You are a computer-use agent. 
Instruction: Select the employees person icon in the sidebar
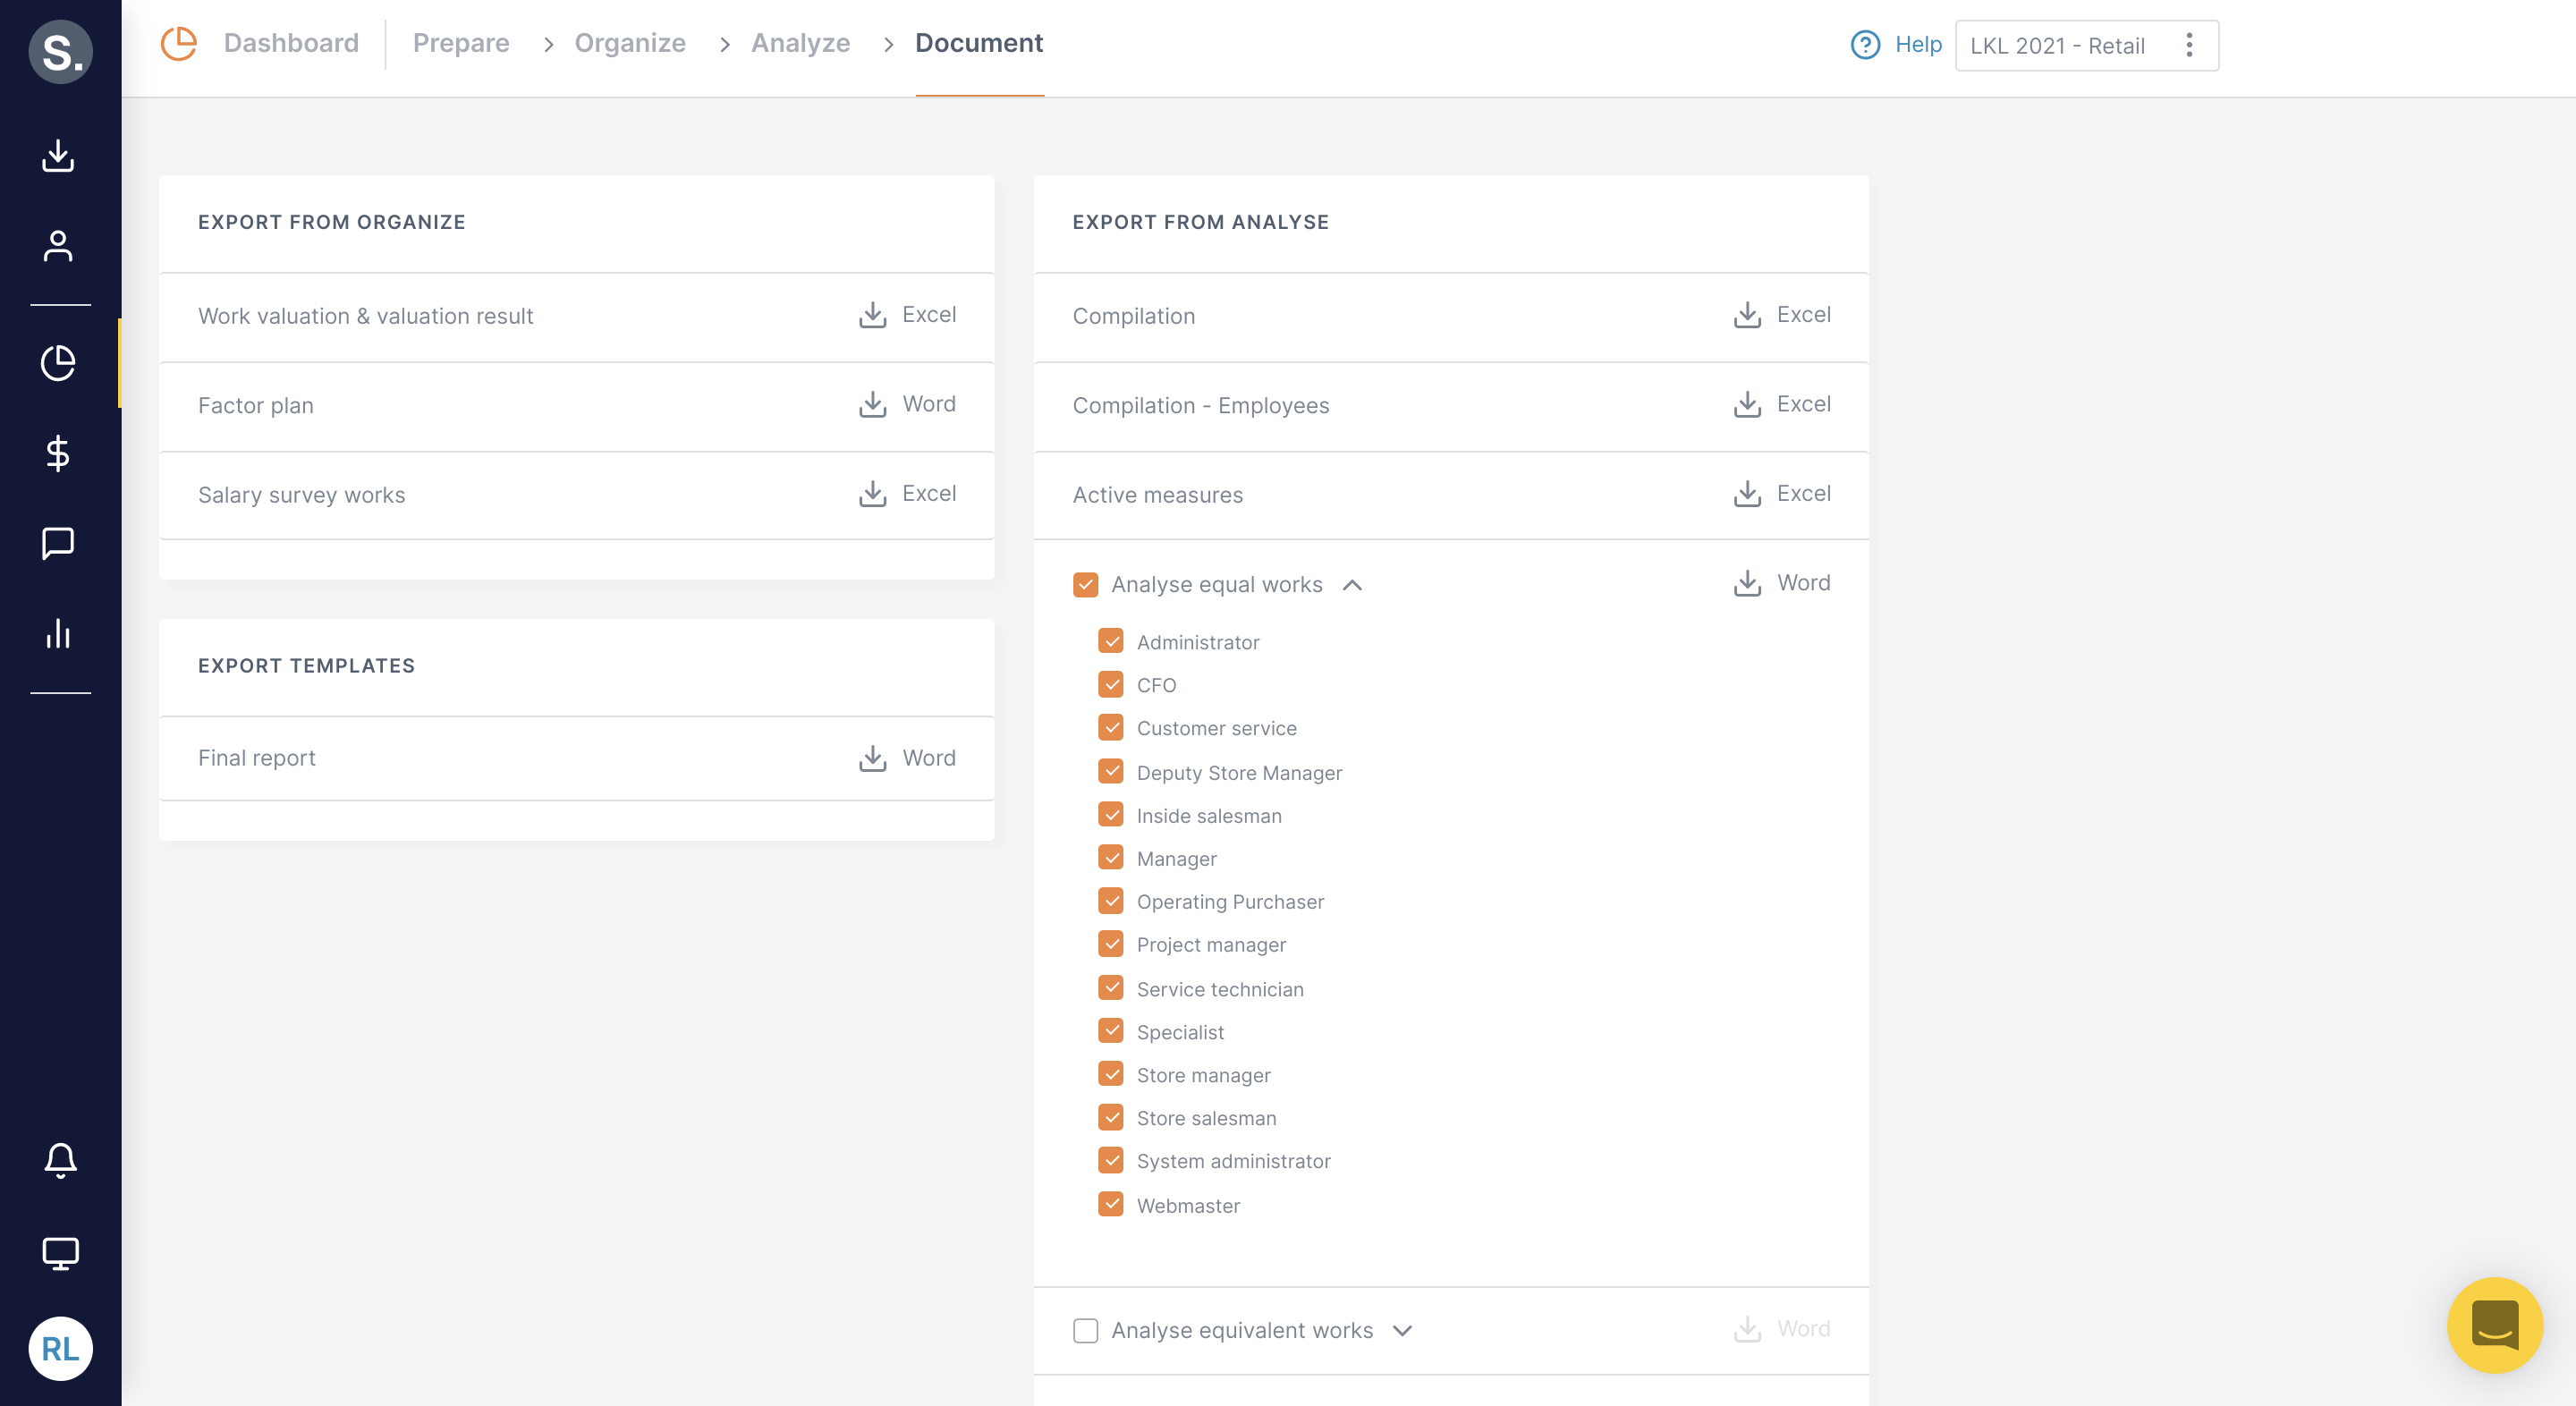pos(59,245)
